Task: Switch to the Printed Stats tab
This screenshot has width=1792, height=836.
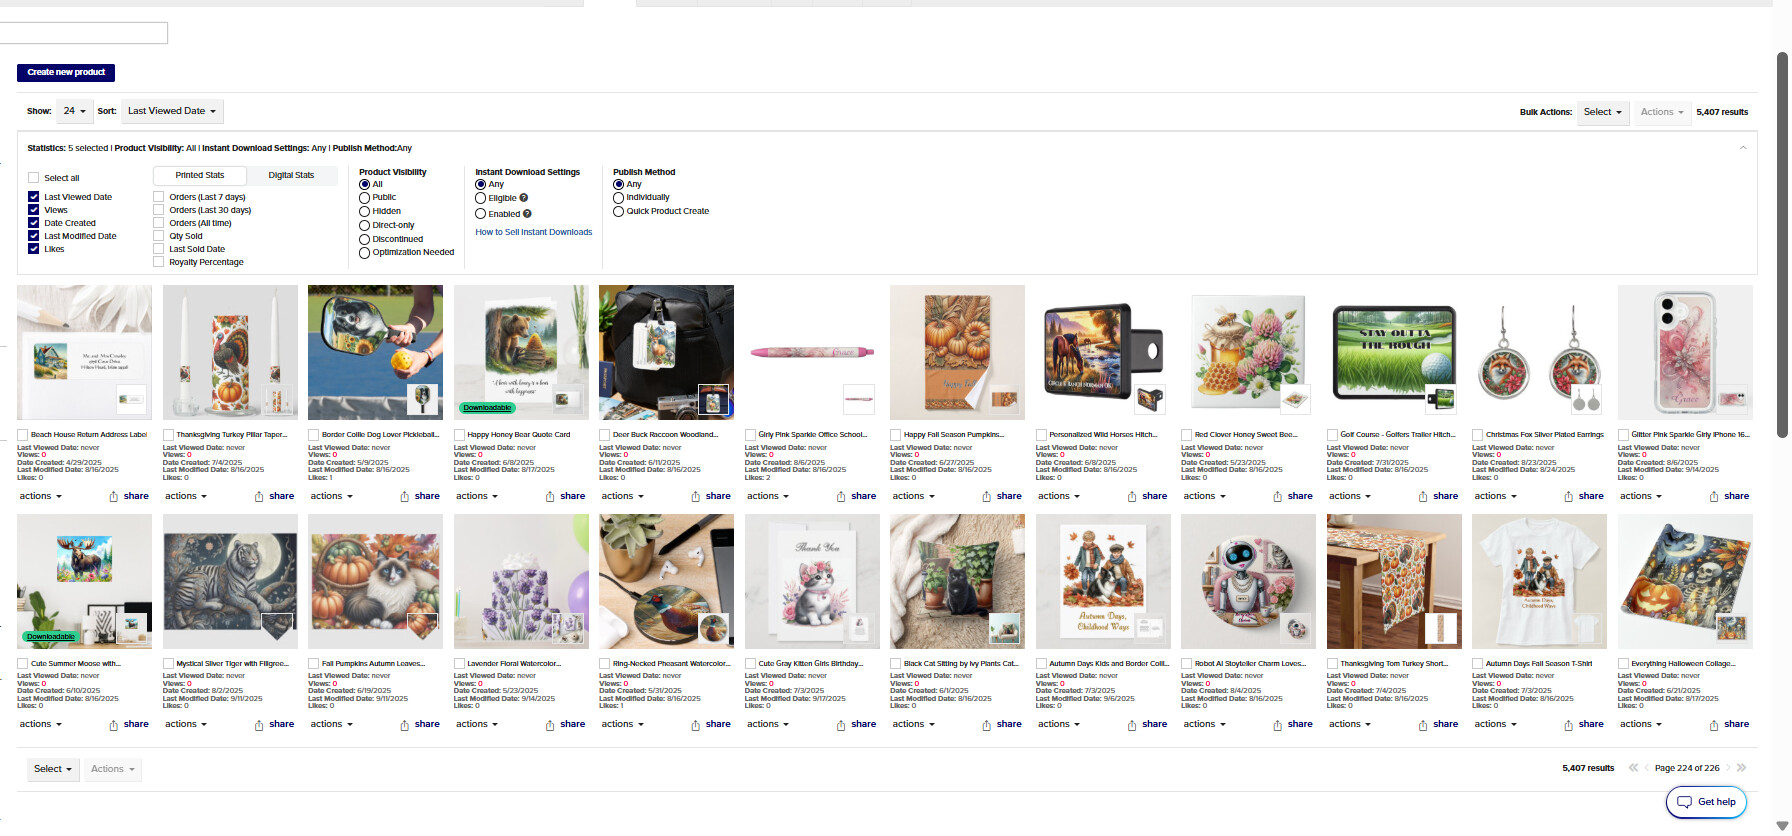Action: (x=200, y=175)
